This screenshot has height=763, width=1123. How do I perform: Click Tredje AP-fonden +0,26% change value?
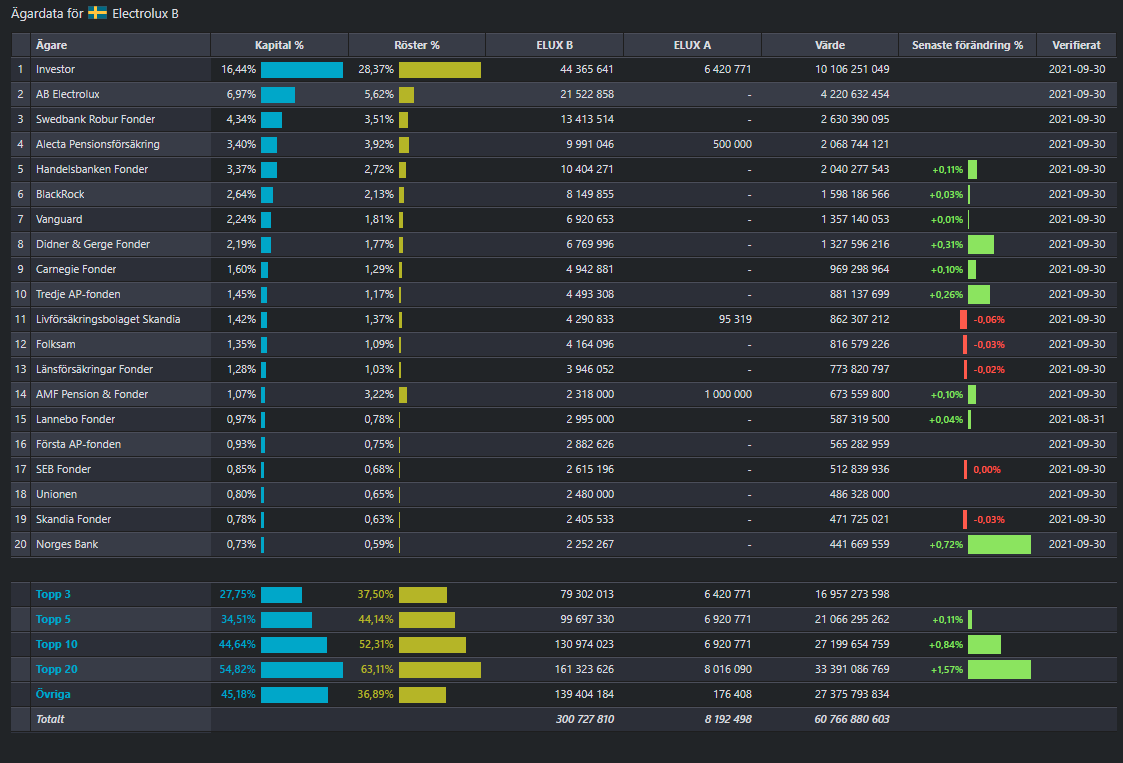[x=946, y=295]
